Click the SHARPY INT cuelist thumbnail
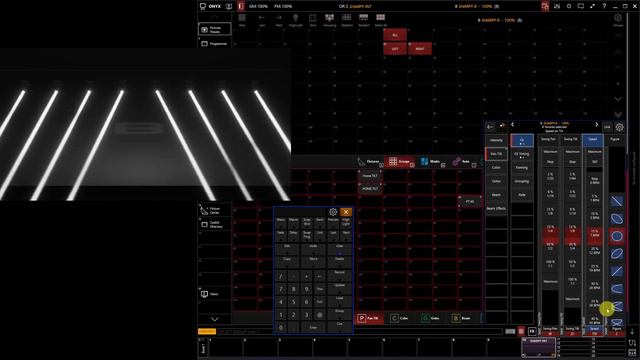The height and width of the screenshot is (360, 640). pos(538,347)
